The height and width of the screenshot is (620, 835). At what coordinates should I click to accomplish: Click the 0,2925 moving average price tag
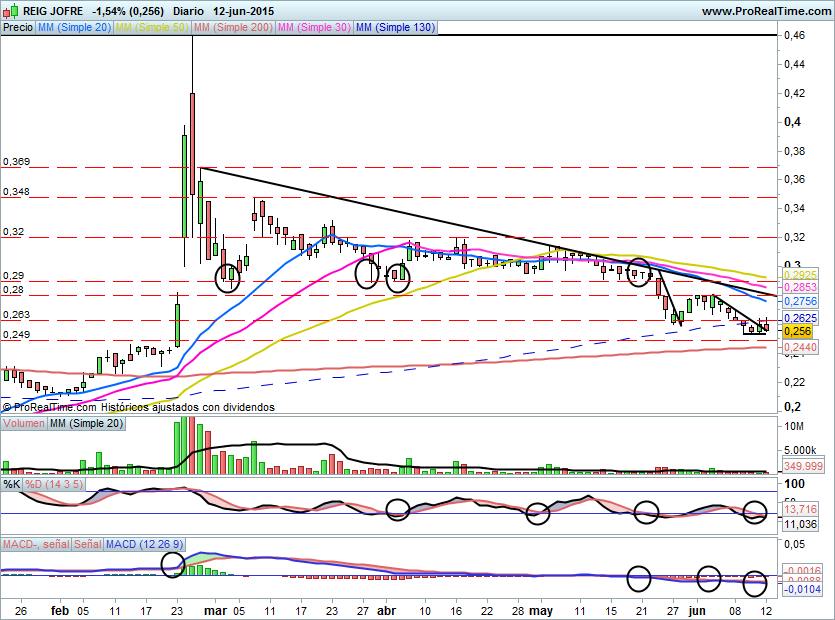(800, 274)
